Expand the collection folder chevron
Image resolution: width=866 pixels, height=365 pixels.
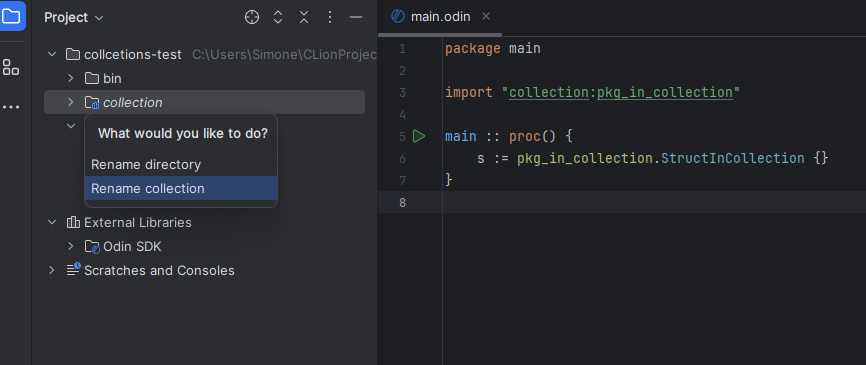tap(71, 102)
